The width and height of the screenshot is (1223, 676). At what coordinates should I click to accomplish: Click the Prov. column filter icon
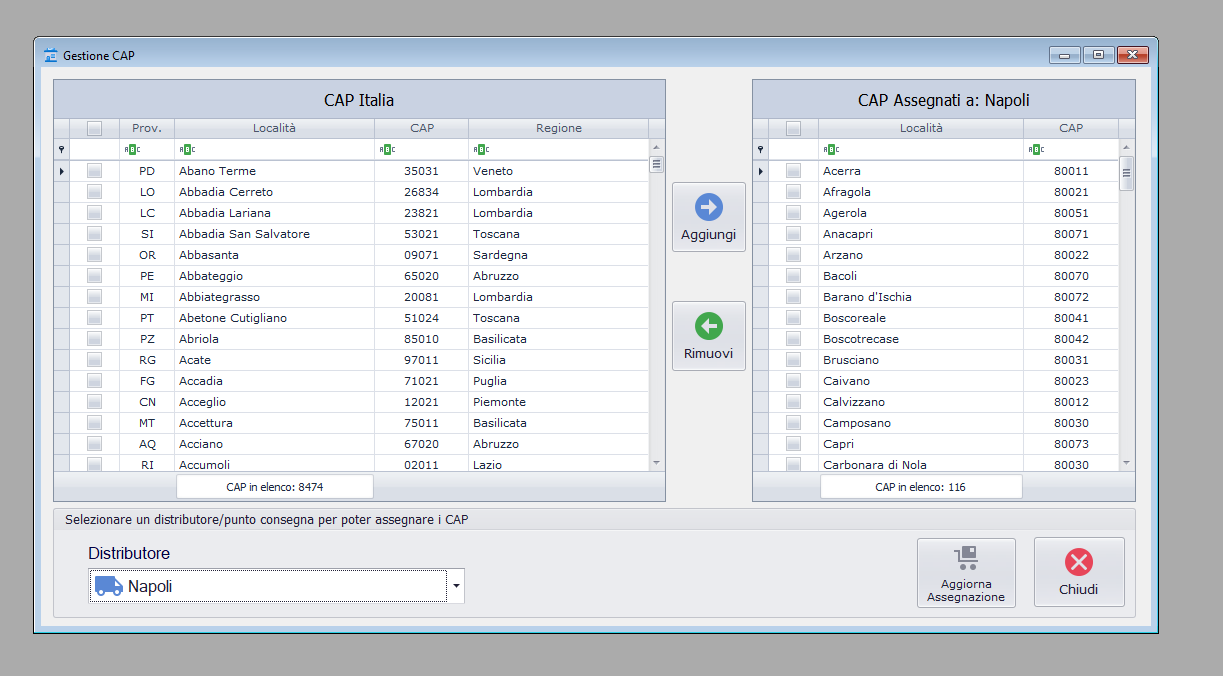131,150
